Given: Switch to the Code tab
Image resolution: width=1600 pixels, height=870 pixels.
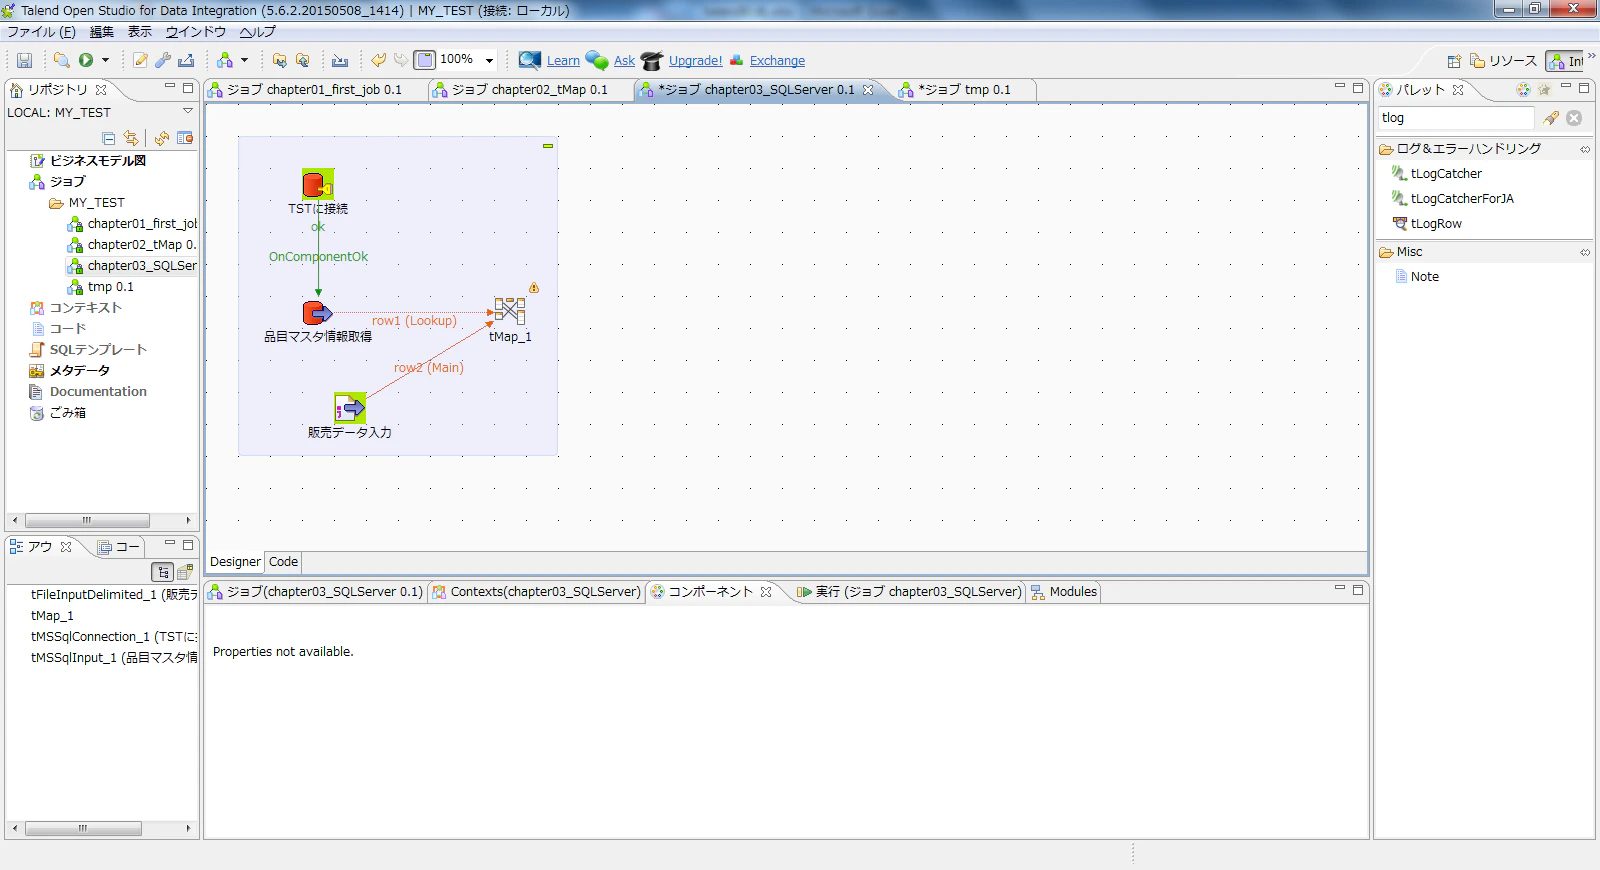Looking at the screenshot, I should pos(283,562).
